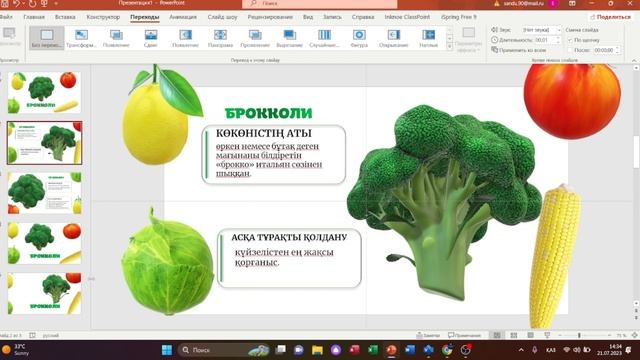Click the Поделиться button

coord(610,17)
